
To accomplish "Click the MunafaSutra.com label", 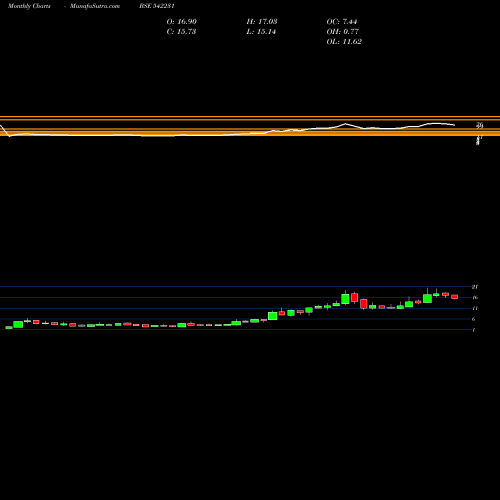I will 95,6.
